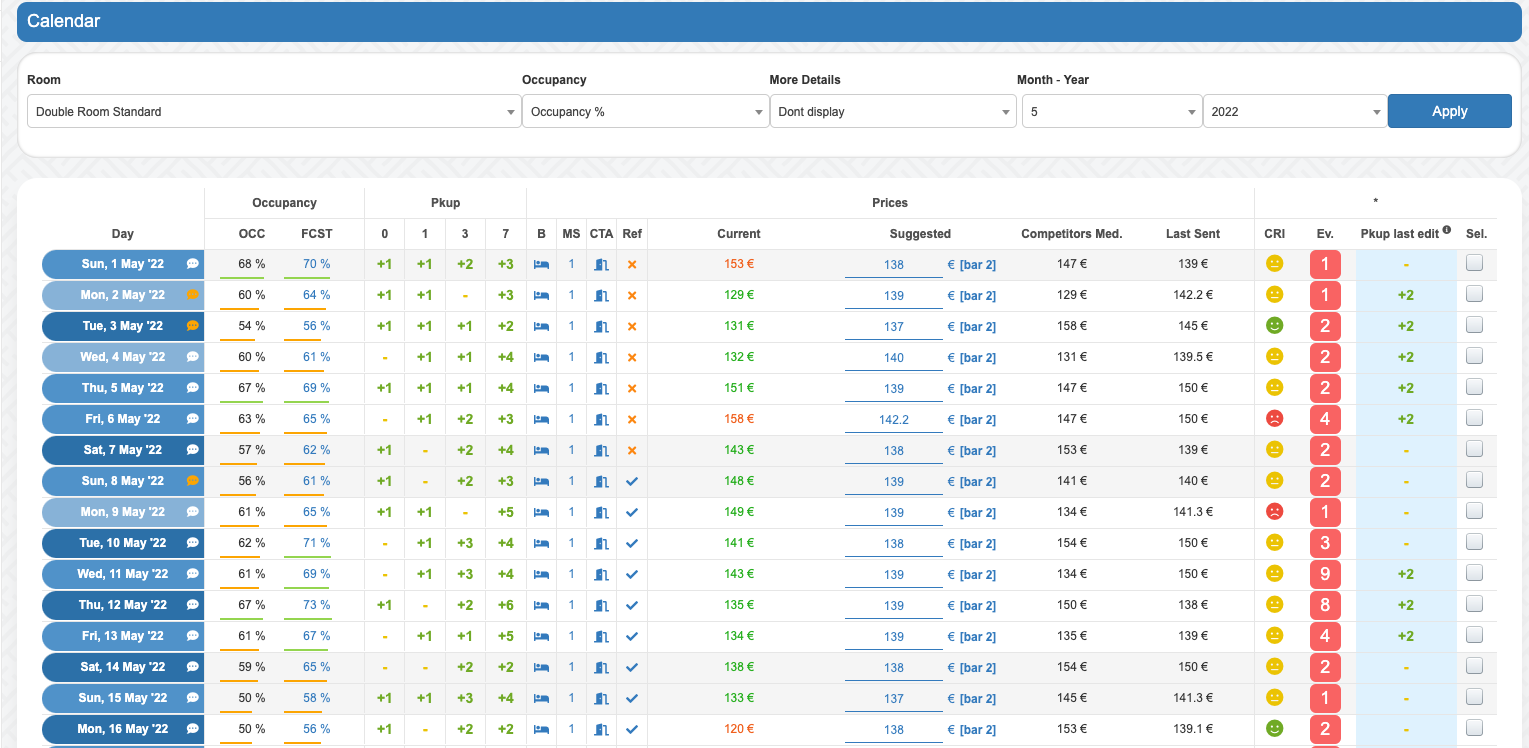Viewport: 1529px width, 748px height.
Task: Click the orange Ref cross for Fri, 6 May
Action: coord(632,420)
